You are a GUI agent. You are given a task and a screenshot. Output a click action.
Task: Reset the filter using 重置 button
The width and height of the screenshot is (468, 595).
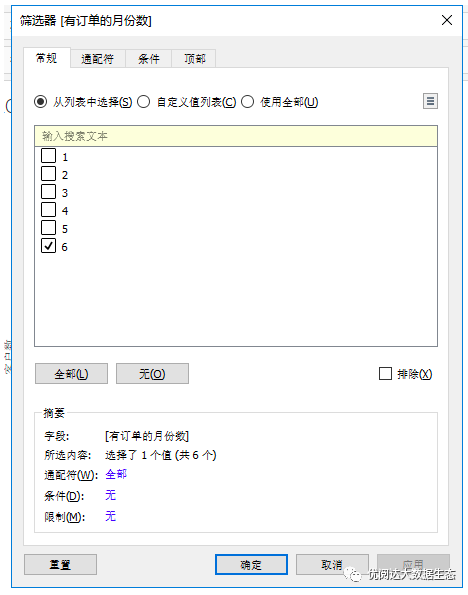point(60,565)
